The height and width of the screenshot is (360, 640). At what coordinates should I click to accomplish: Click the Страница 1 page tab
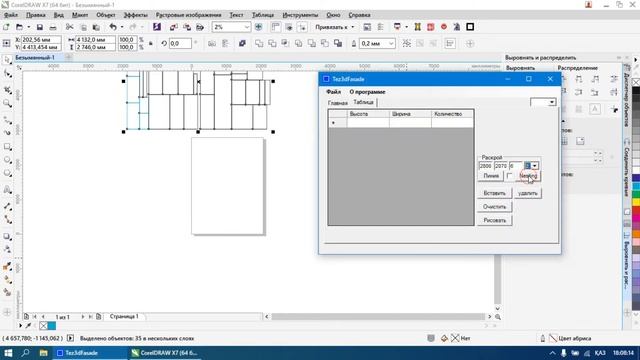[x=124, y=316]
